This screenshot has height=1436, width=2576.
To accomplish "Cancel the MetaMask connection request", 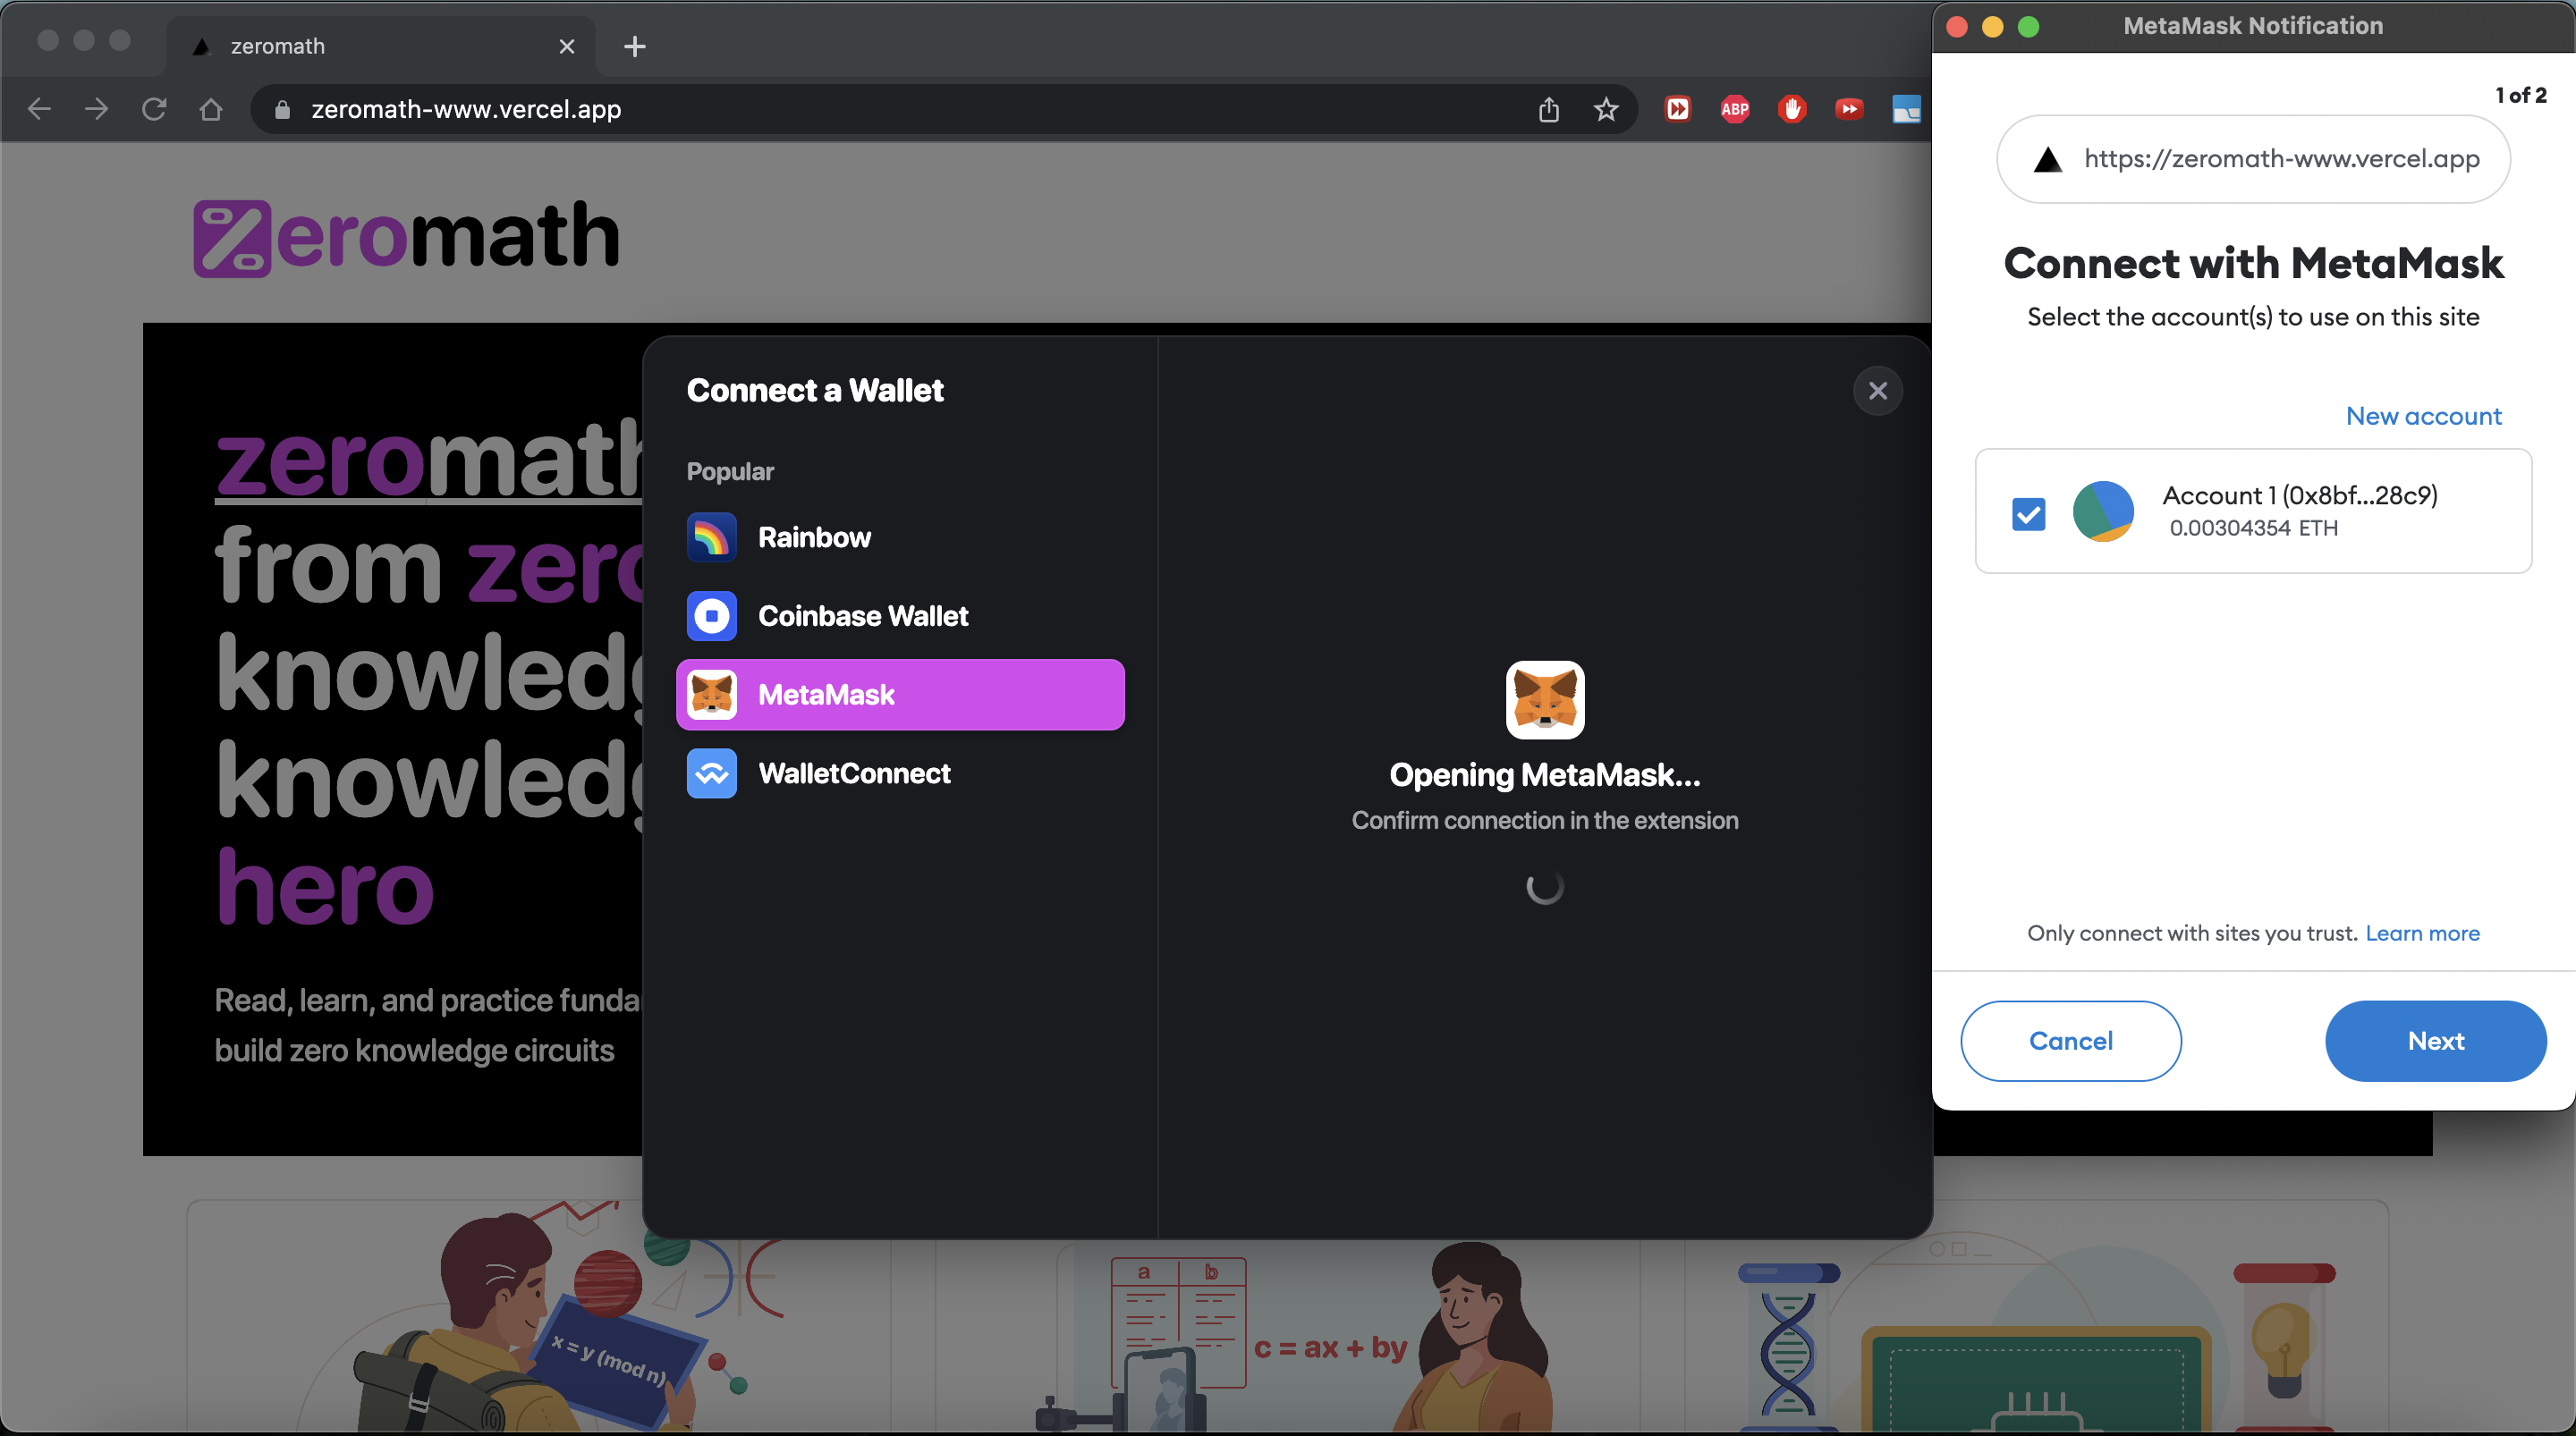I will click(2070, 1040).
